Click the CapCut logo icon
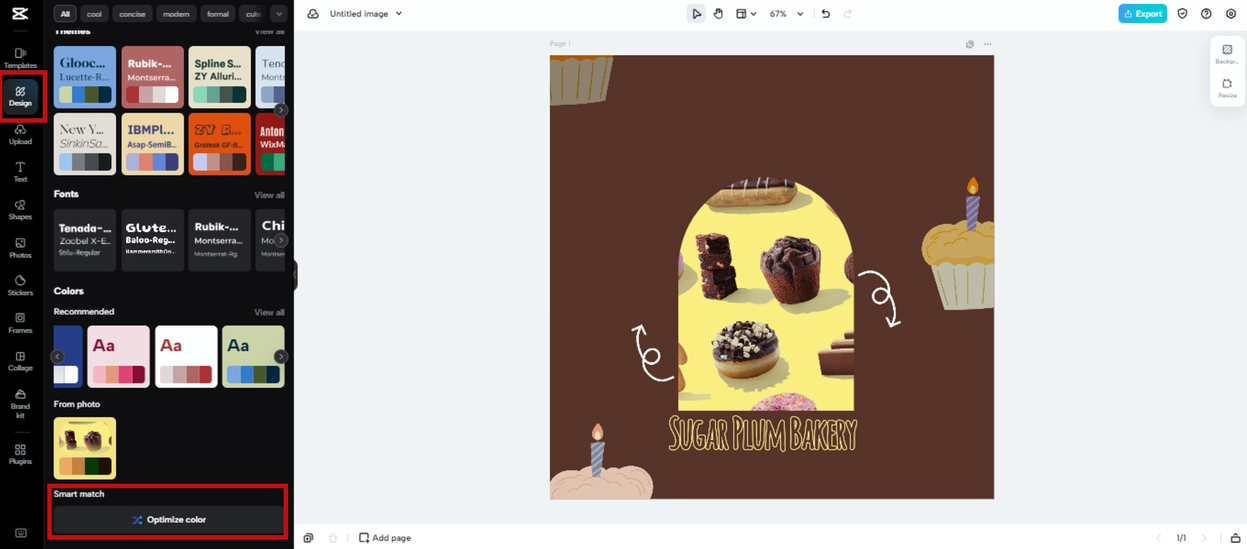Image resolution: width=1247 pixels, height=549 pixels. pyautogui.click(x=20, y=12)
